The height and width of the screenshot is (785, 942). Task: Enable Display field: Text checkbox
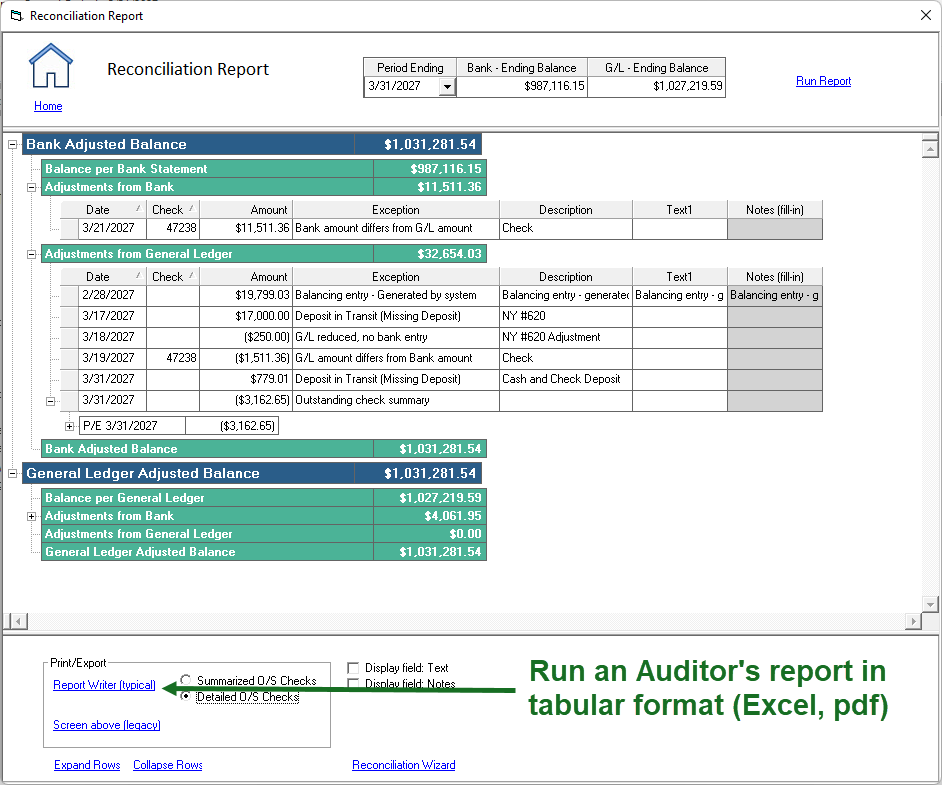click(x=353, y=668)
